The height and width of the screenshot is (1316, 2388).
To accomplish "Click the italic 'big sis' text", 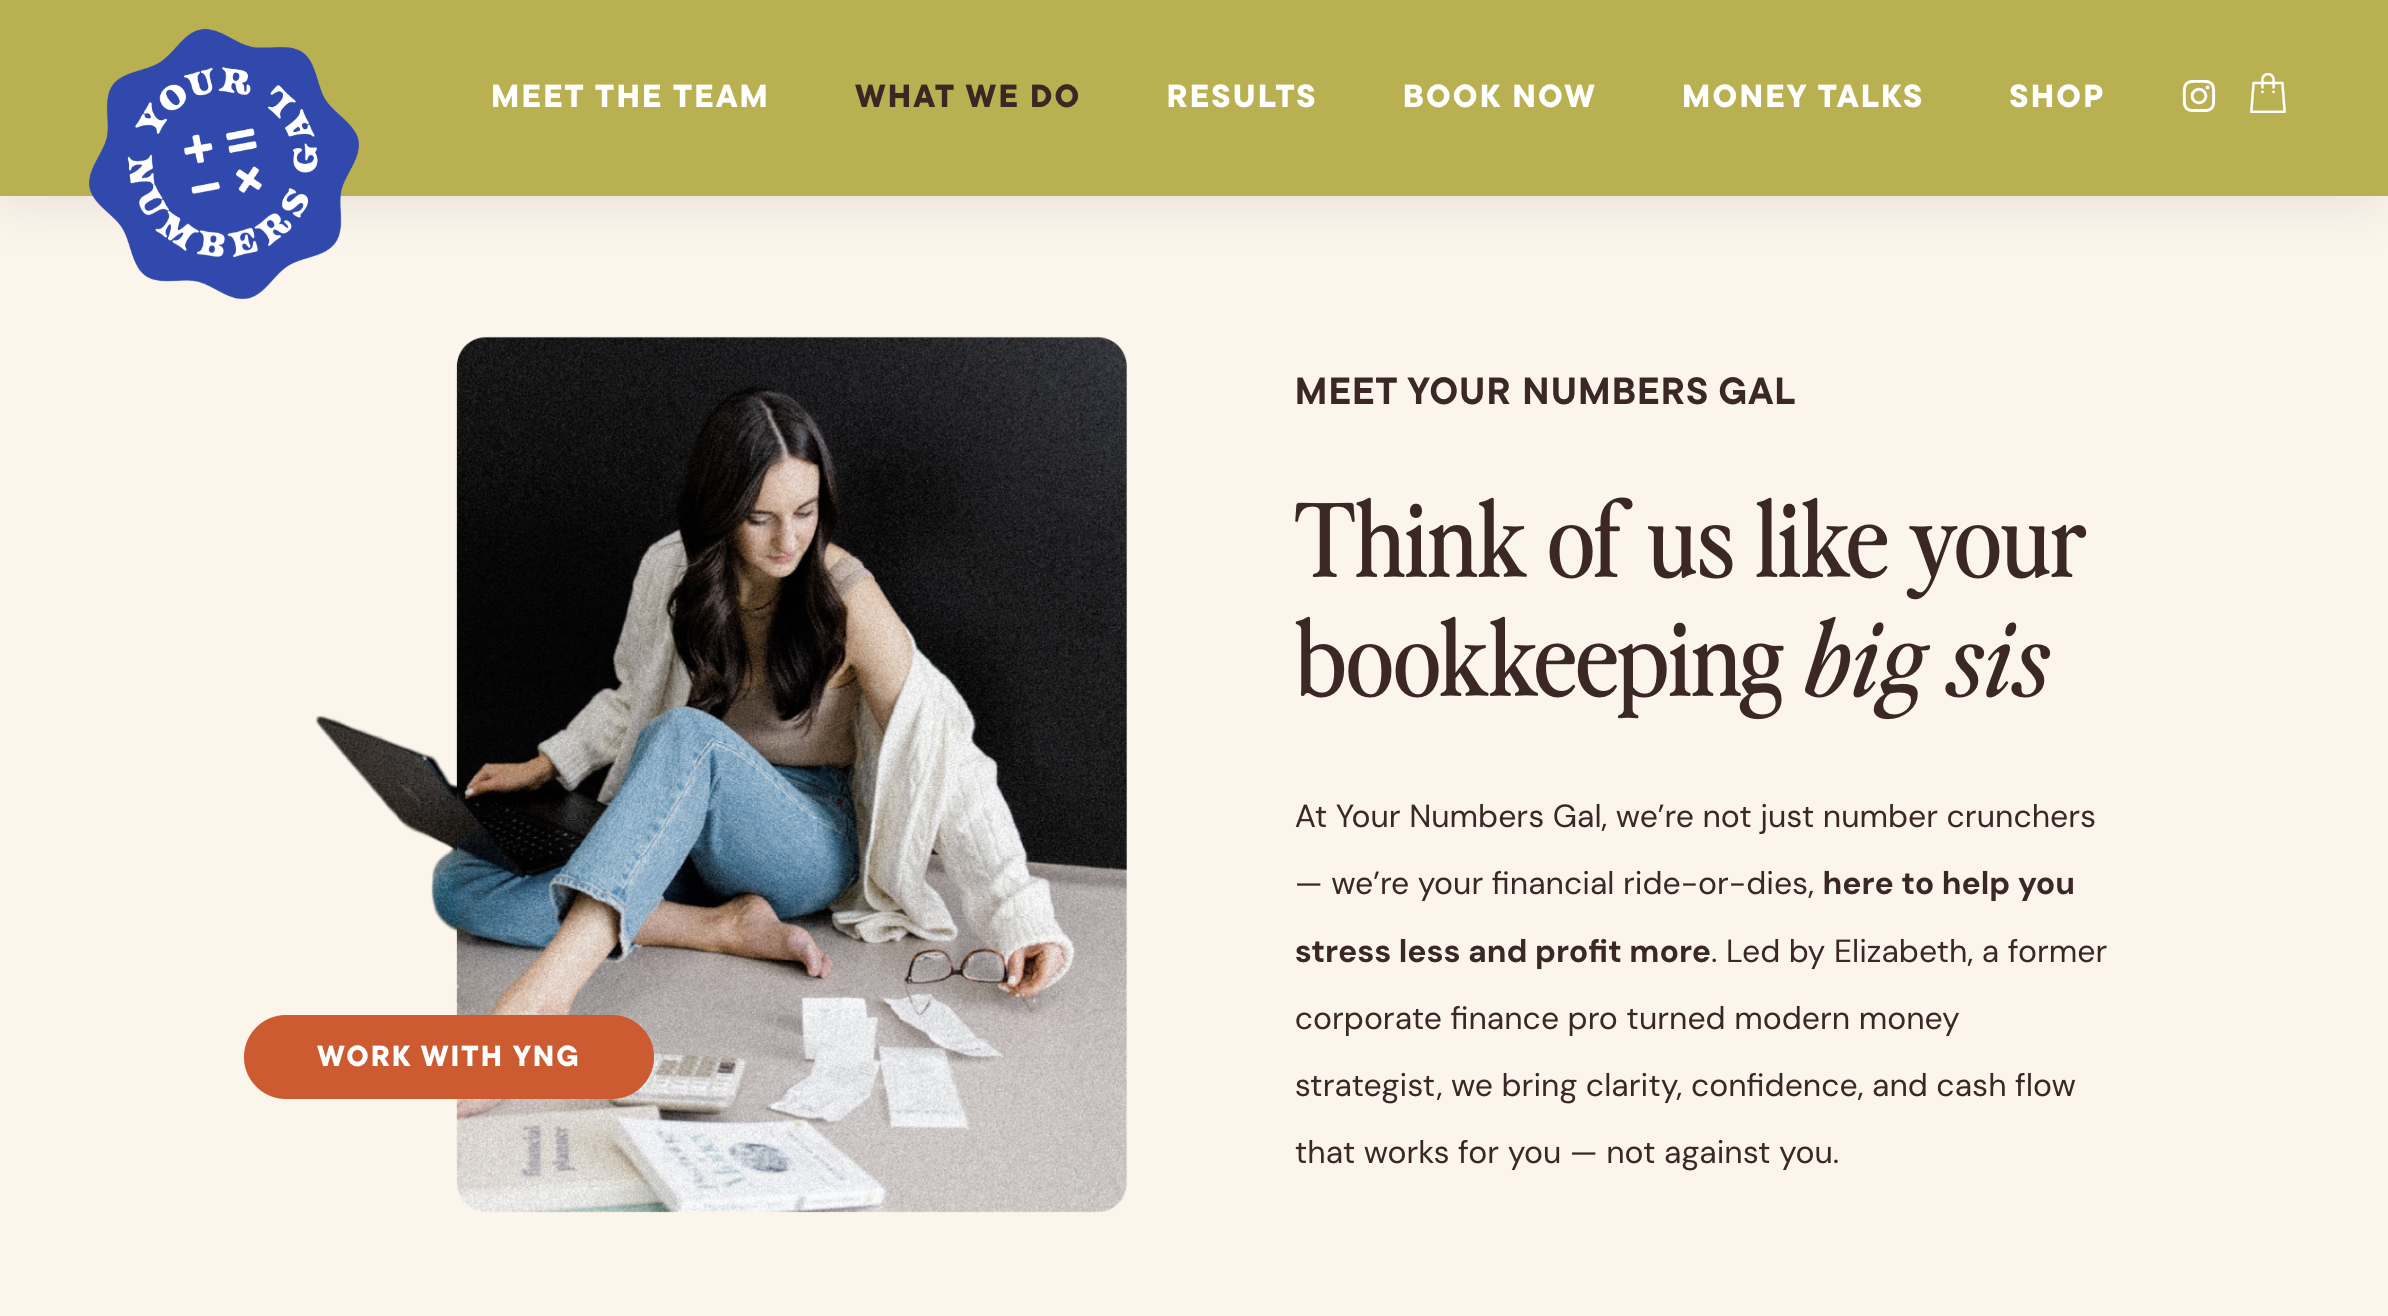I will click(x=1927, y=662).
